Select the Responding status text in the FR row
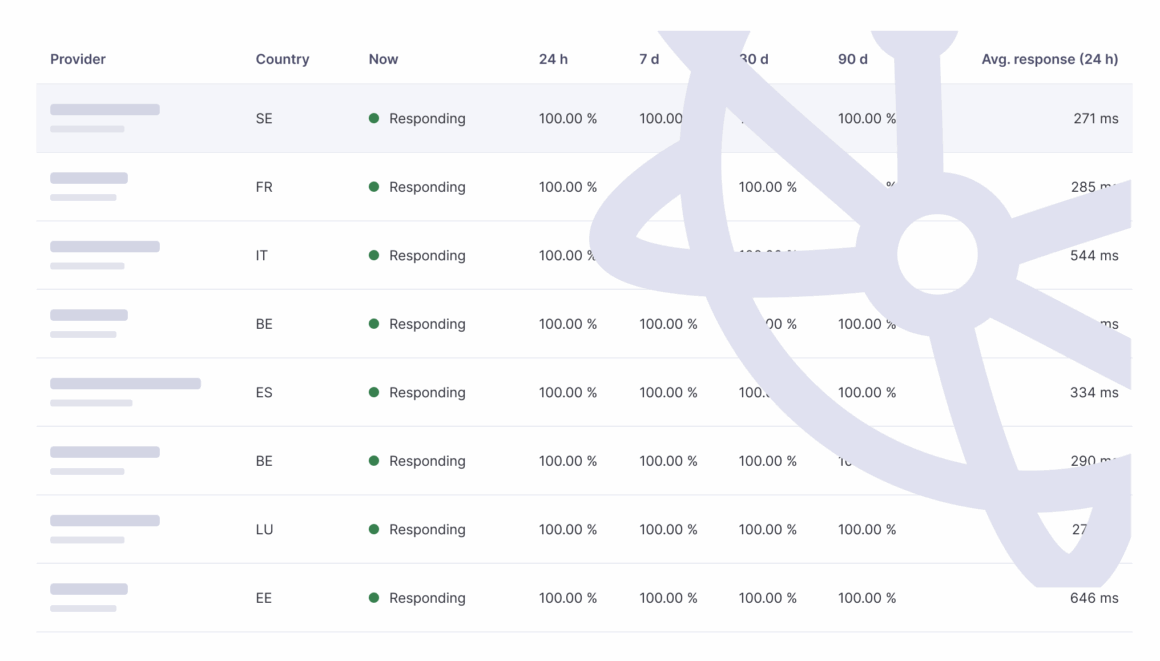Viewport: 1160px width, 661px height. click(427, 187)
